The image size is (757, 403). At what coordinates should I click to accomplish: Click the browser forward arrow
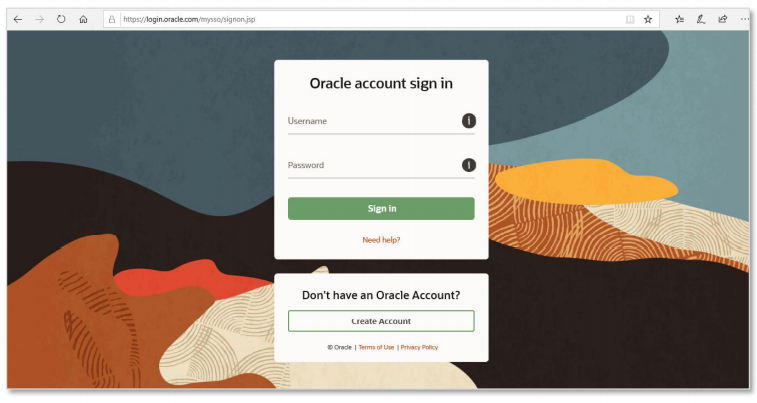click(40, 19)
